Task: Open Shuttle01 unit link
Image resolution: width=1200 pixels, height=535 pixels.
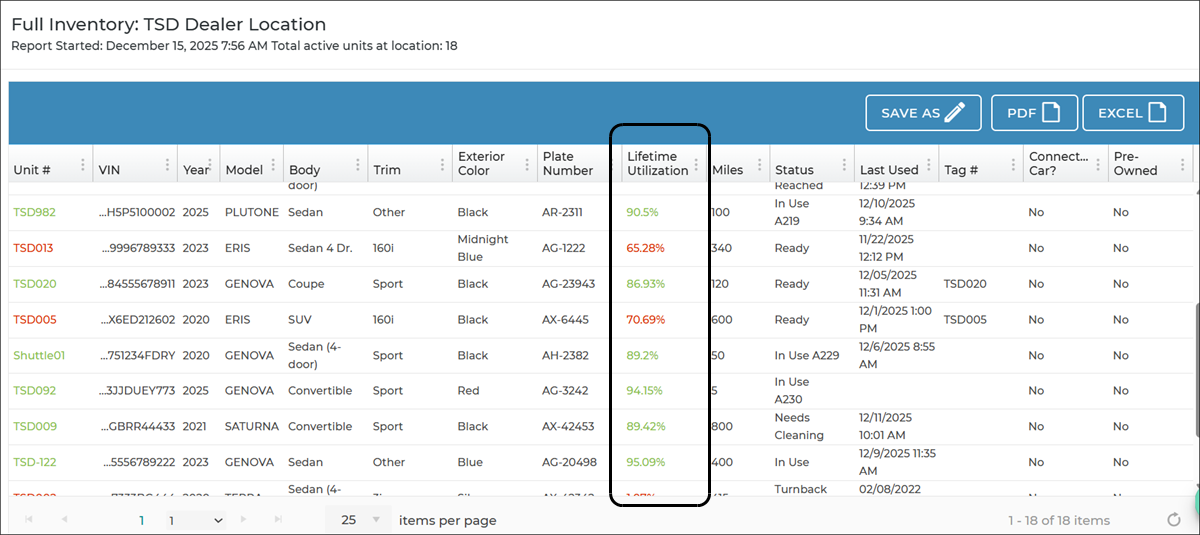Action: point(39,355)
